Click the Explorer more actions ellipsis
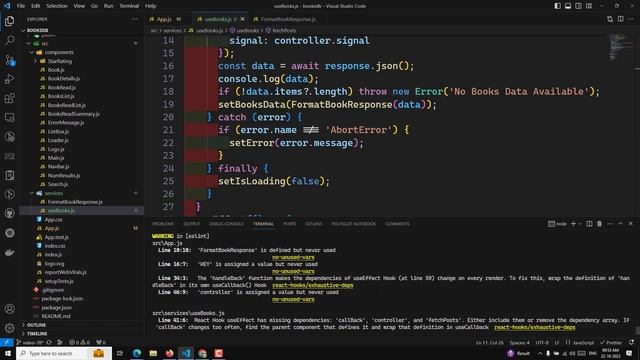This screenshot has width=640, height=360. point(135,19)
